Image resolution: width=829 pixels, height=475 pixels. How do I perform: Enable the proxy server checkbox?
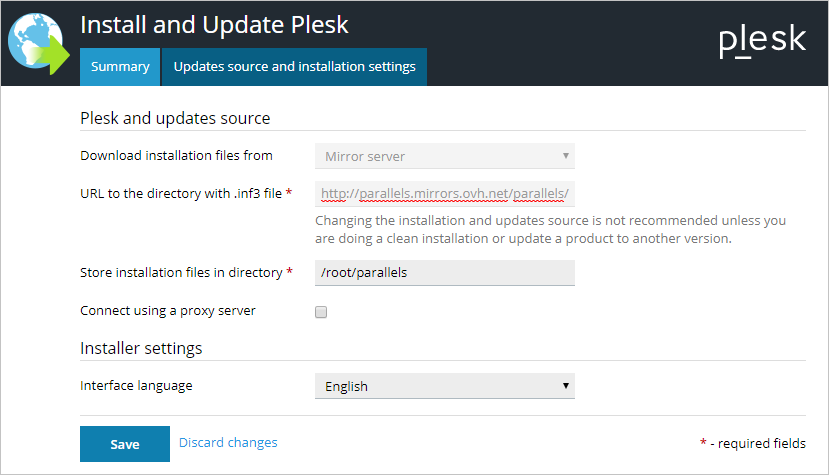(321, 312)
